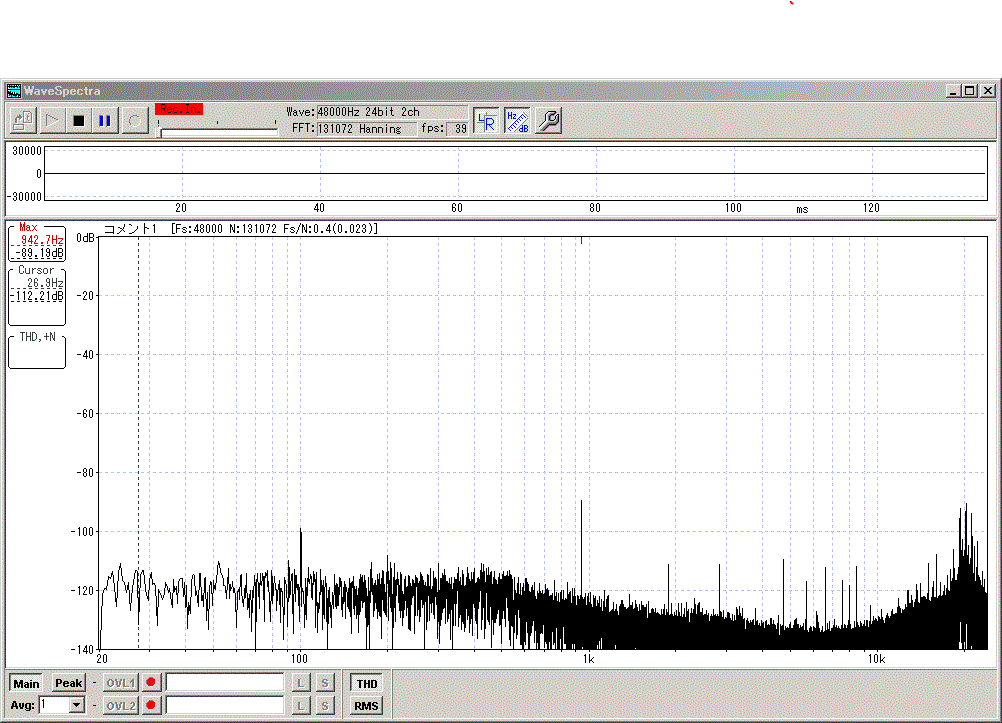Click the Wave format field 48000Hz 24bit 2ch
Viewport: 1002px width, 723px height.
click(392, 112)
